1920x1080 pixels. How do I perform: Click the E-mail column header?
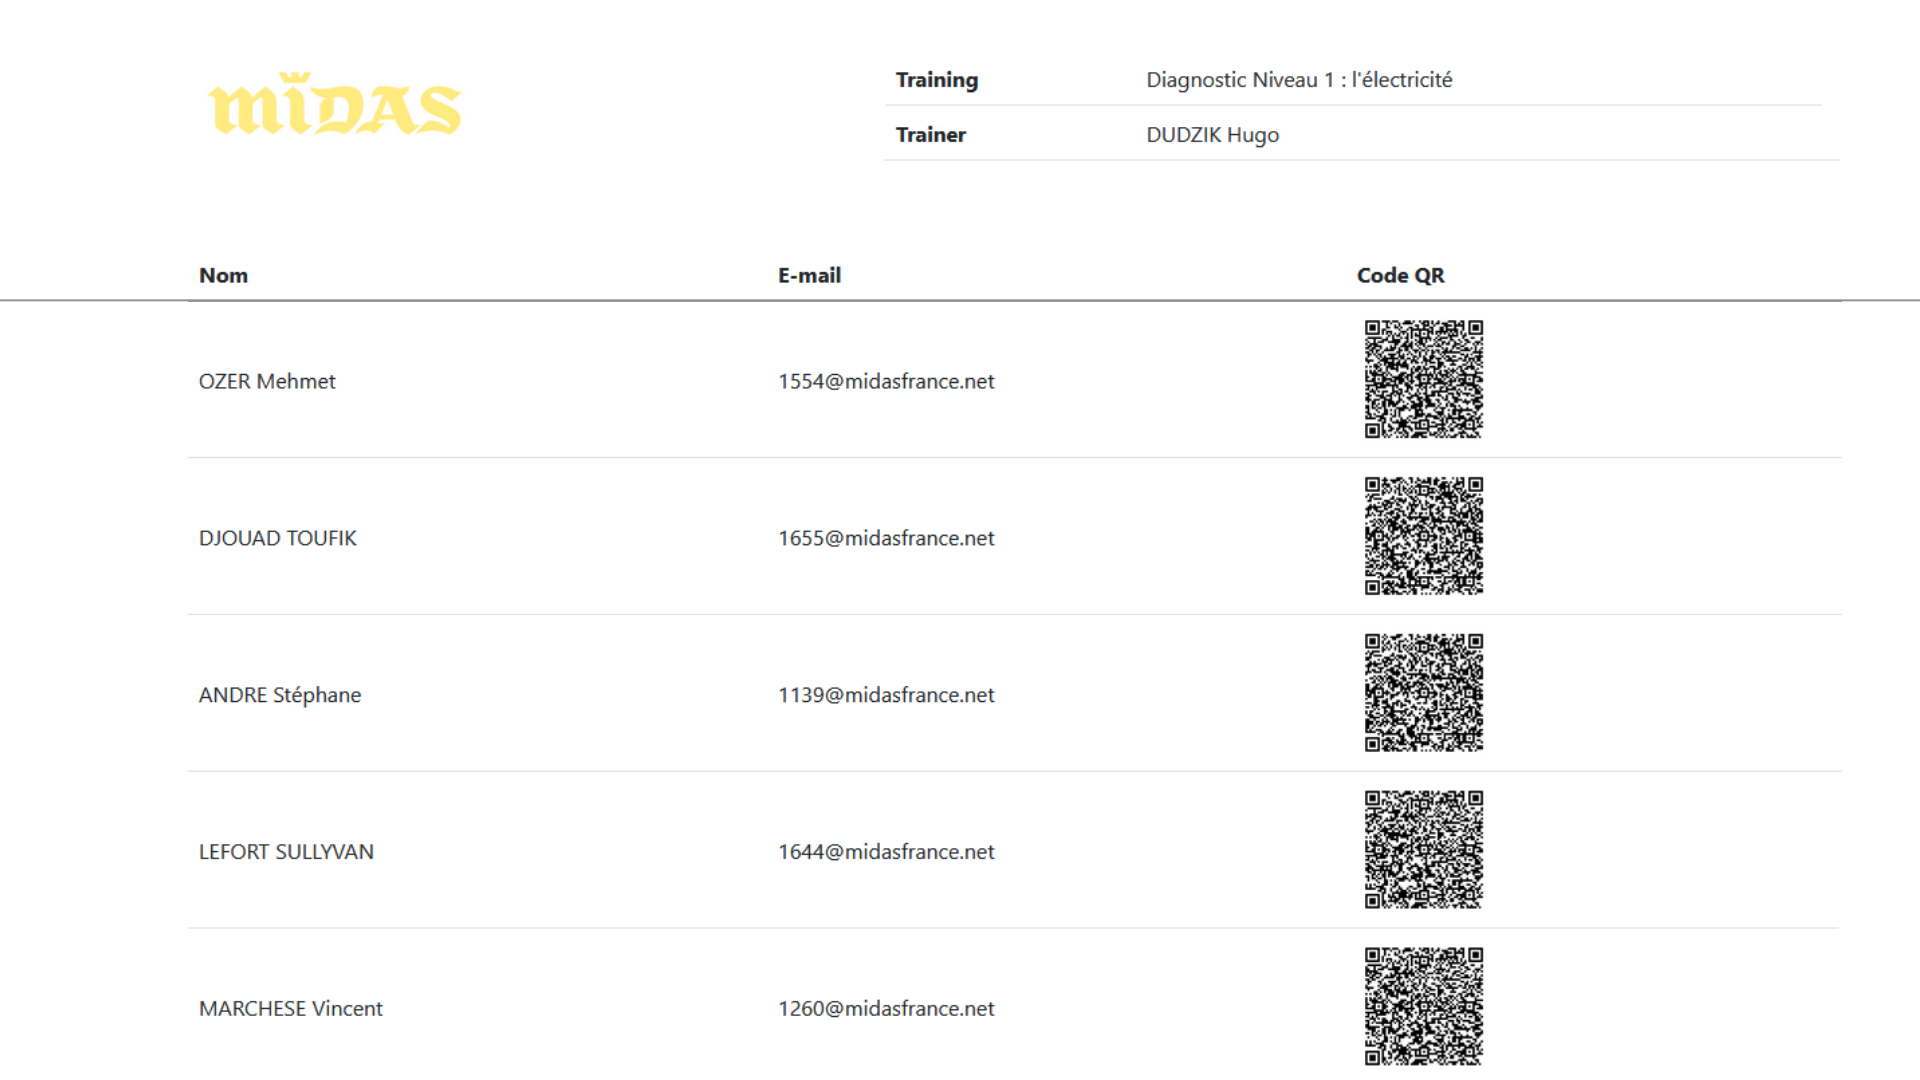tap(809, 275)
